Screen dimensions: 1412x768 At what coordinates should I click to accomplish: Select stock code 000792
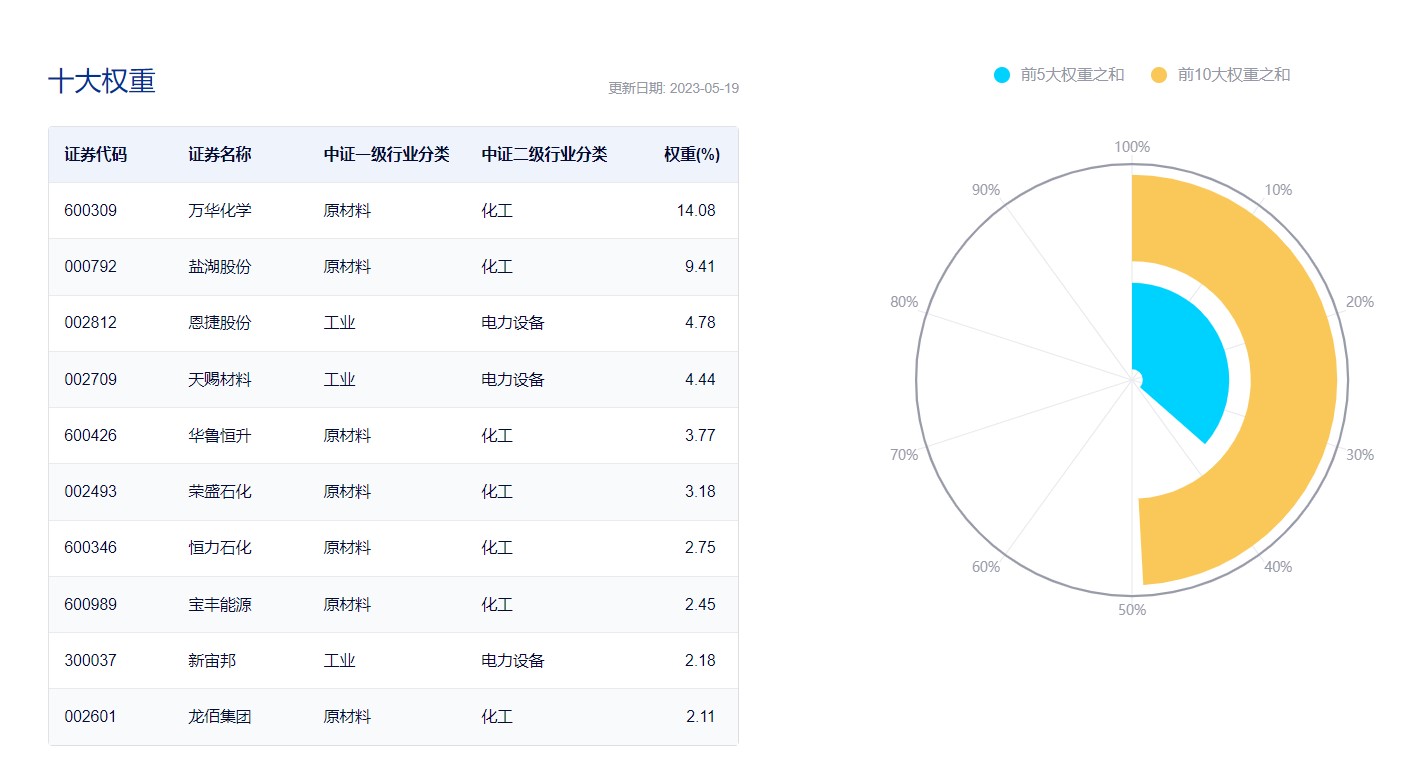(x=90, y=267)
